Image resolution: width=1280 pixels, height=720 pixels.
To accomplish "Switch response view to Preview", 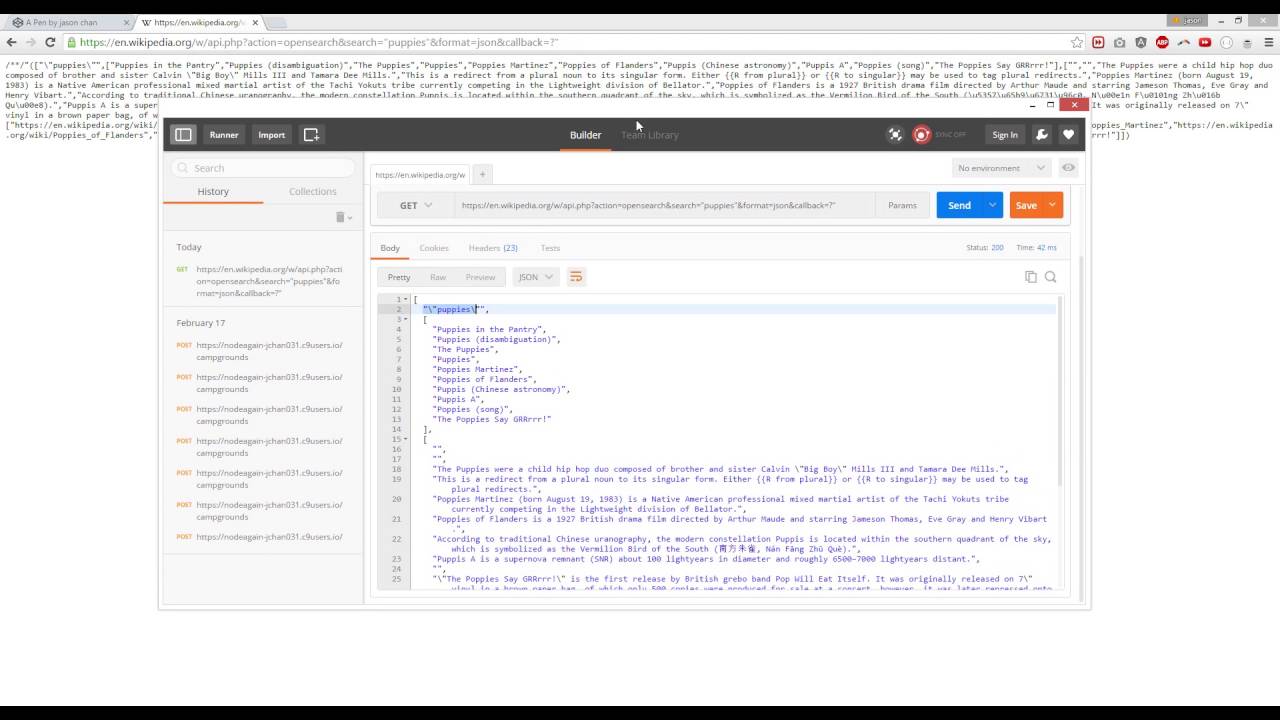I will [480, 277].
